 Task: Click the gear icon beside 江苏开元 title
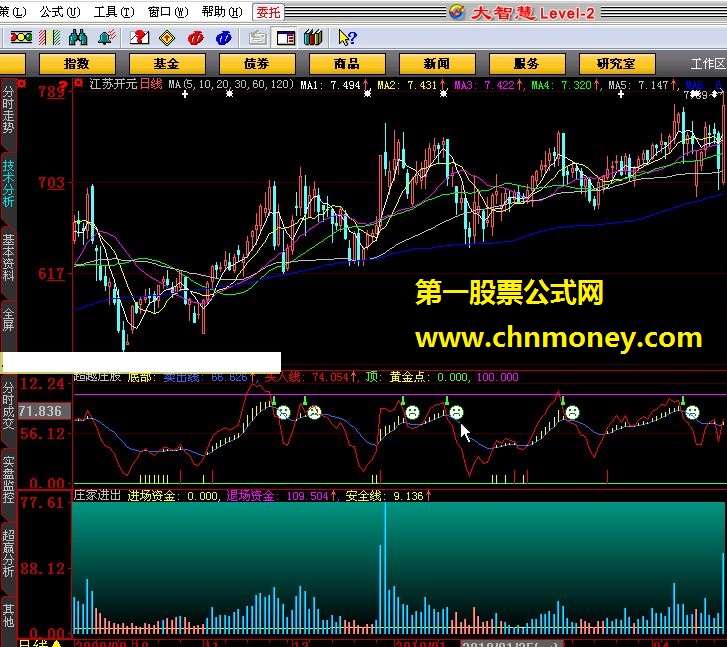tap(79, 83)
